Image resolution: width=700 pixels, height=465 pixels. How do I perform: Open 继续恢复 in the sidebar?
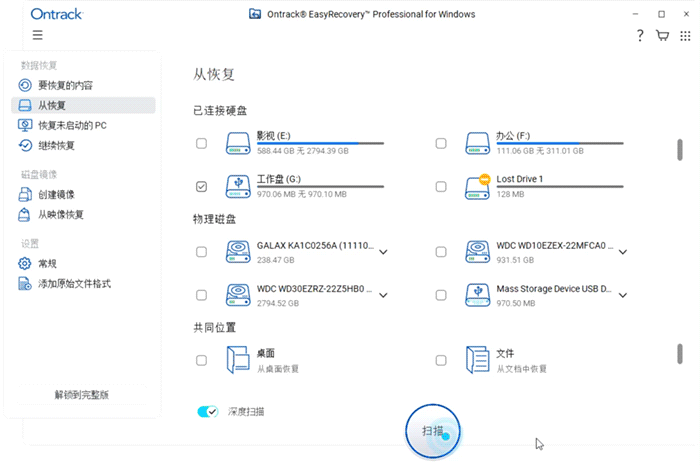[83, 145]
